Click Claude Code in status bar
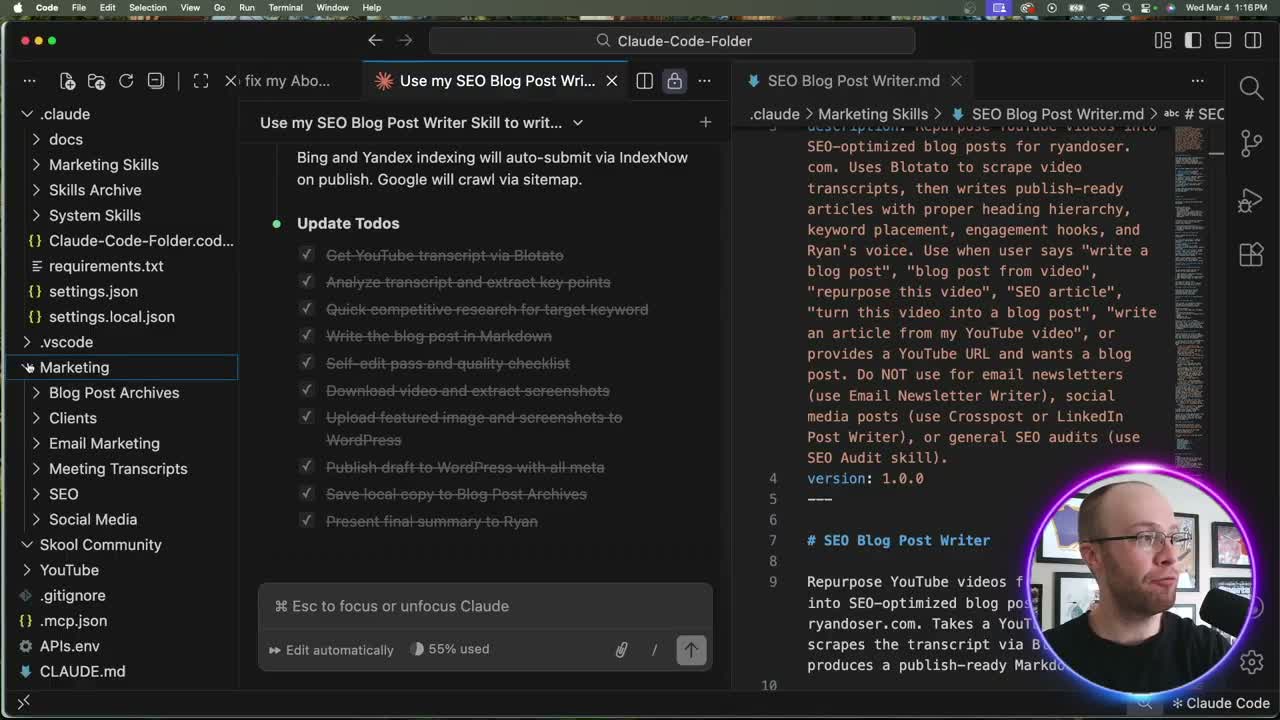1280x720 pixels. pos(1219,703)
